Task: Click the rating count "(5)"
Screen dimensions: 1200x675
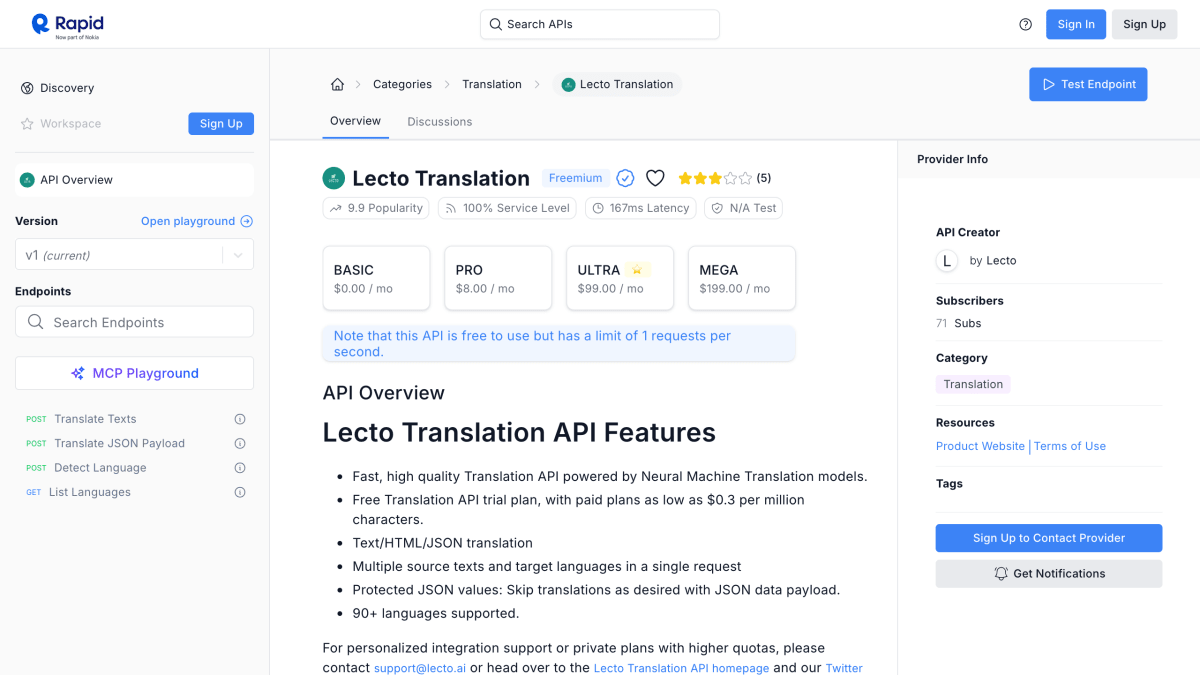Action: point(764,178)
